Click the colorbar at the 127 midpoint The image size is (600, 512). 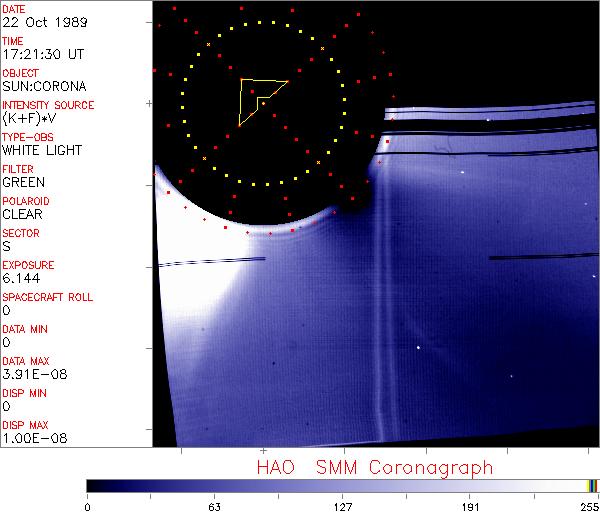click(x=342, y=486)
